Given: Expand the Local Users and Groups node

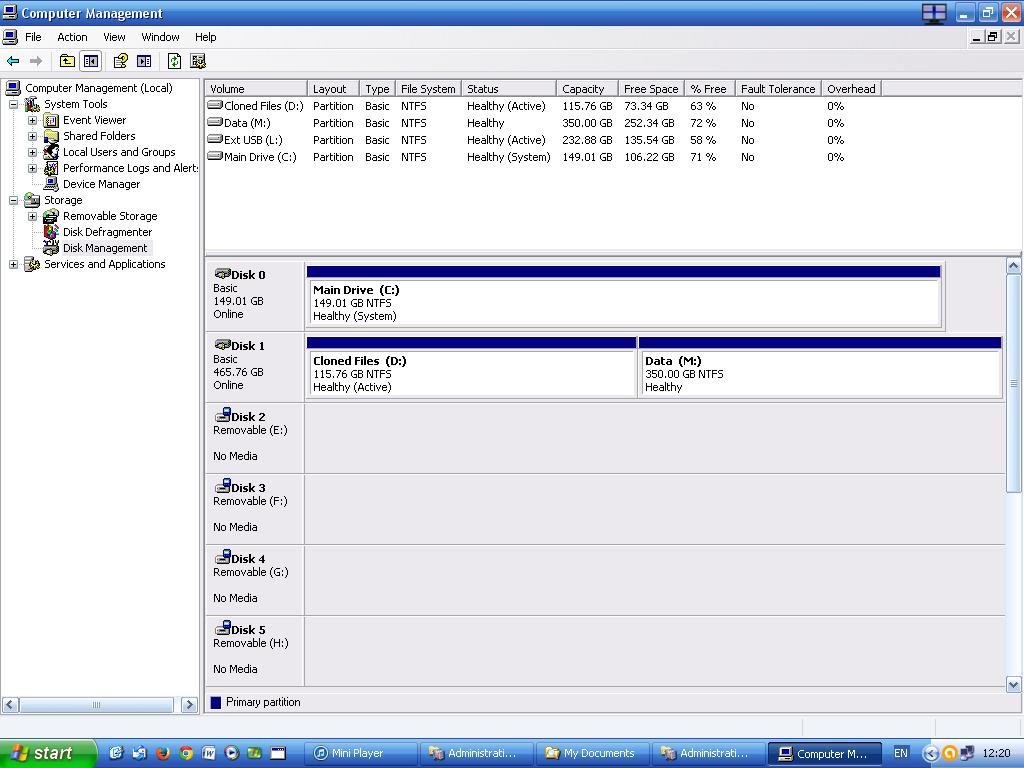Looking at the screenshot, I should (x=32, y=152).
